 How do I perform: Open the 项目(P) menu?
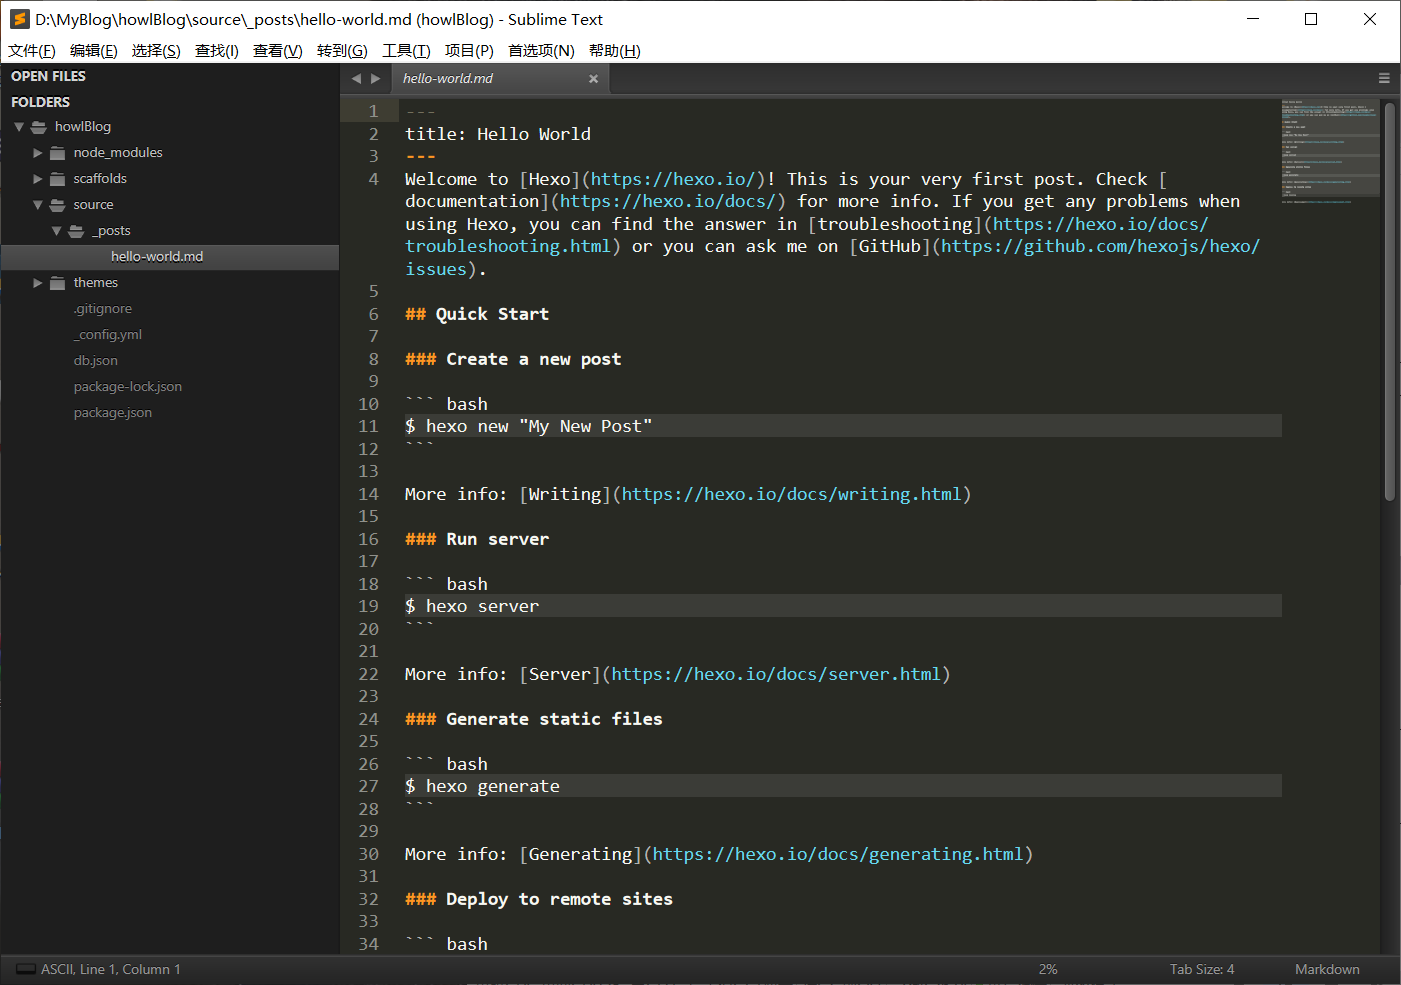(x=469, y=51)
